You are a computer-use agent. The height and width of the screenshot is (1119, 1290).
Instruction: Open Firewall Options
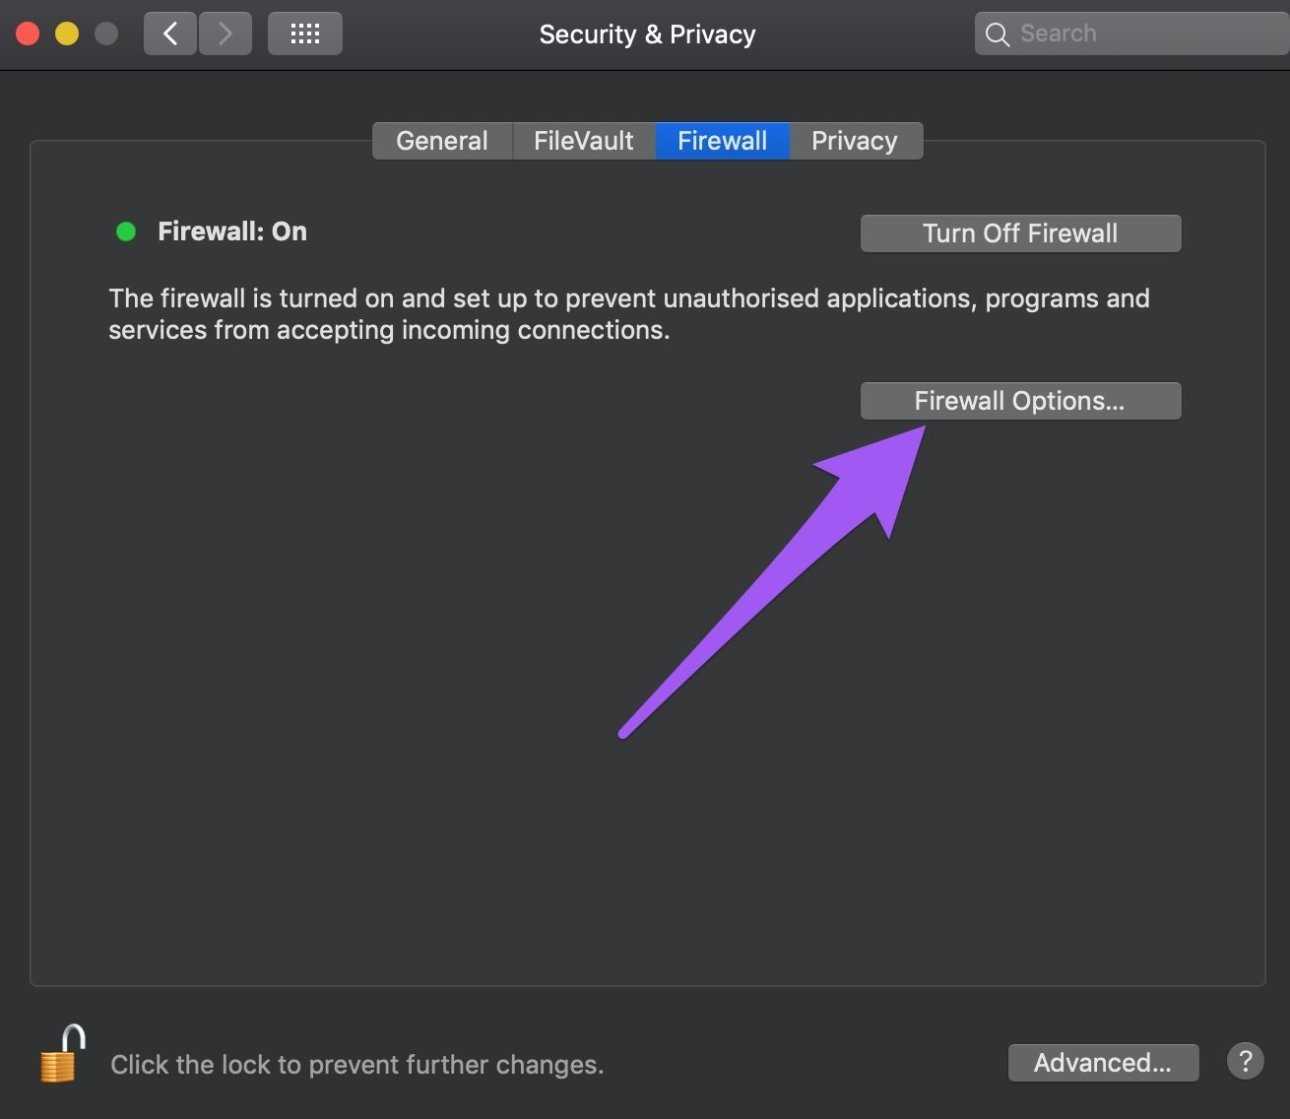tap(1020, 401)
